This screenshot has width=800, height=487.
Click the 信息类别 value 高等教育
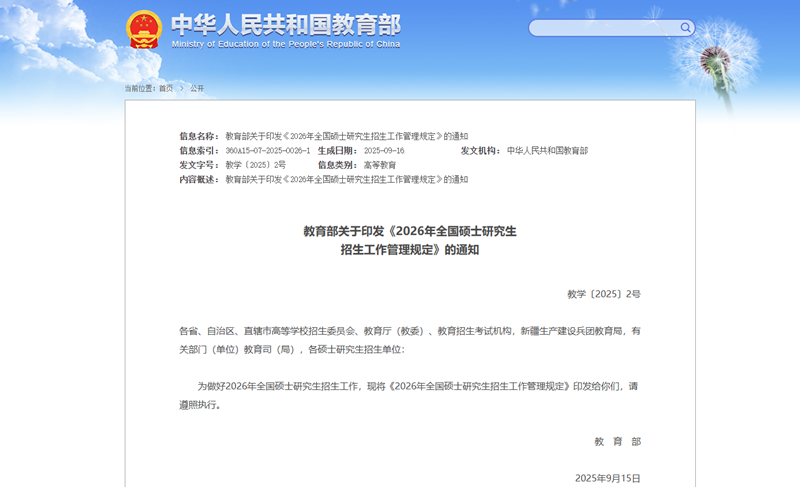point(380,165)
